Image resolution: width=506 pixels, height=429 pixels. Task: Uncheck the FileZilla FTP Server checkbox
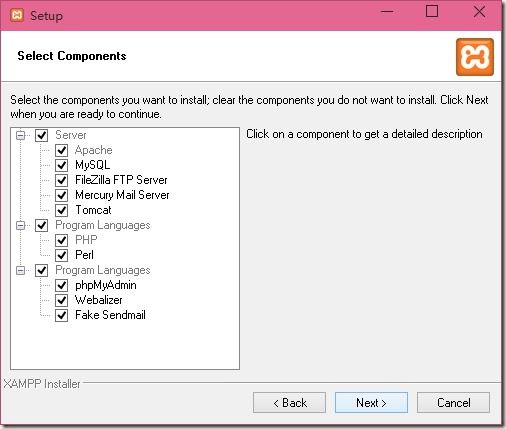[x=61, y=180]
